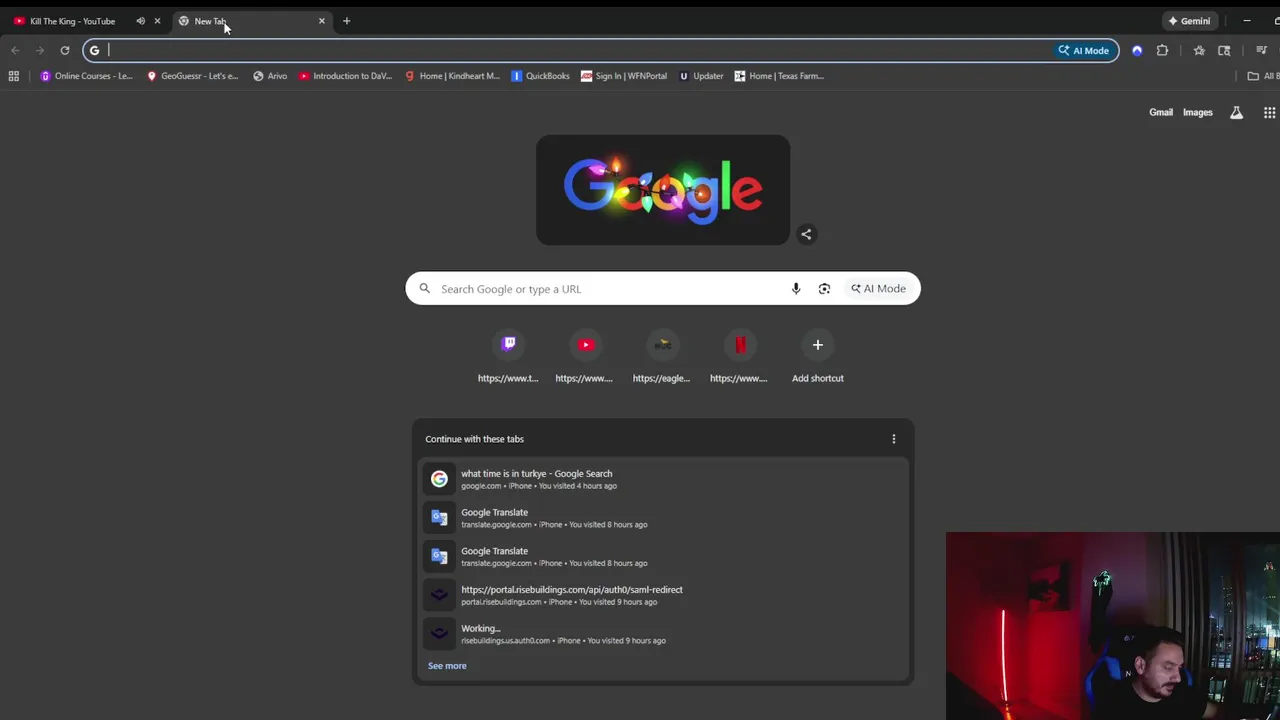Open the Updater bookmark
This screenshot has height=720, width=1280.
pos(701,76)
